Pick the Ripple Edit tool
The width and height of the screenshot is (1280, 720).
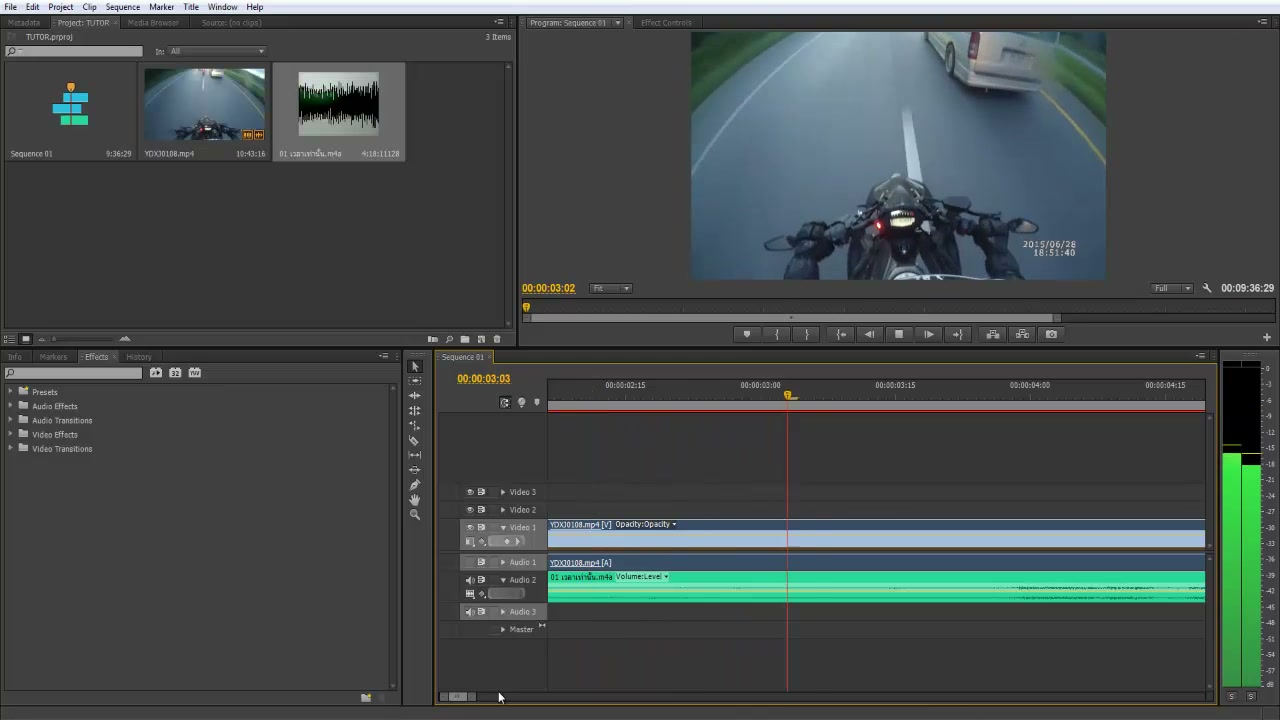pos(415,396)
